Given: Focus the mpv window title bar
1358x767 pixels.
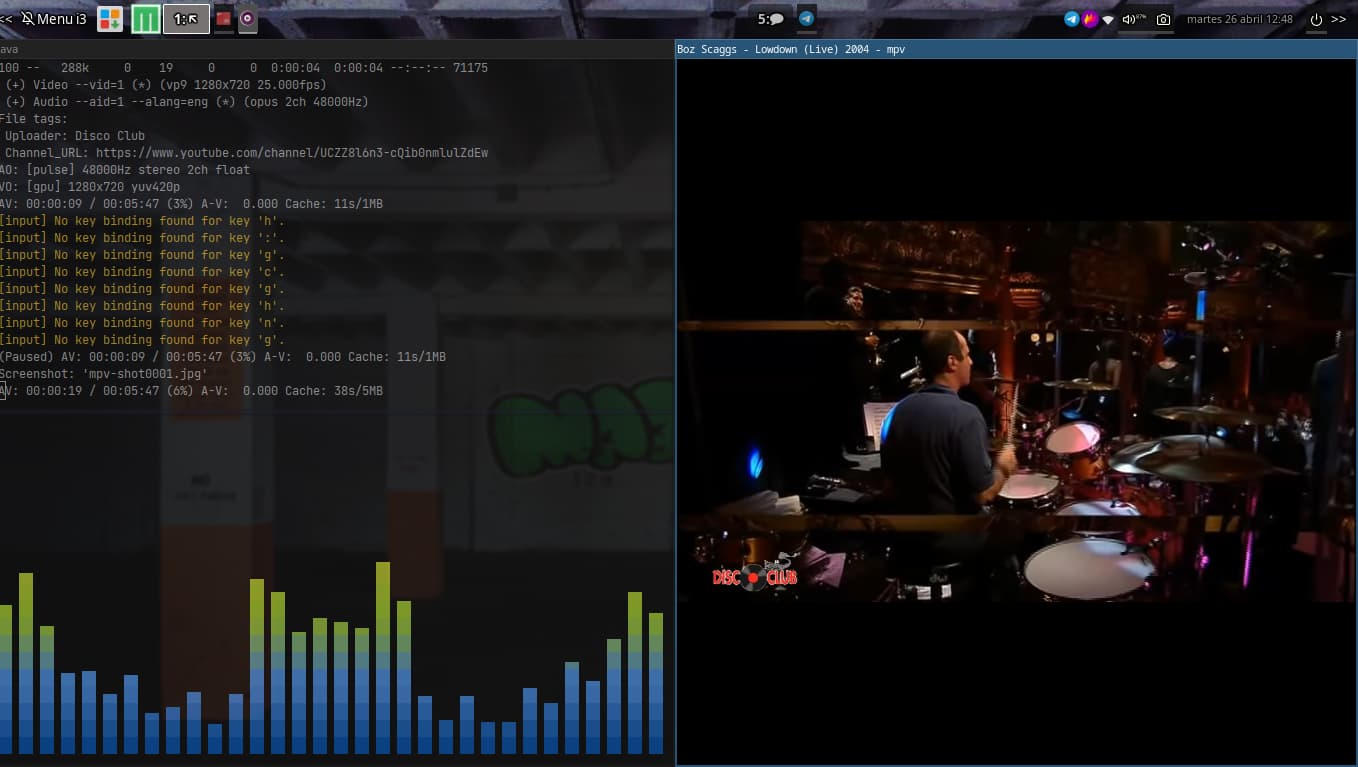Looking at the screenshot, I should [x=1016, y=49].
